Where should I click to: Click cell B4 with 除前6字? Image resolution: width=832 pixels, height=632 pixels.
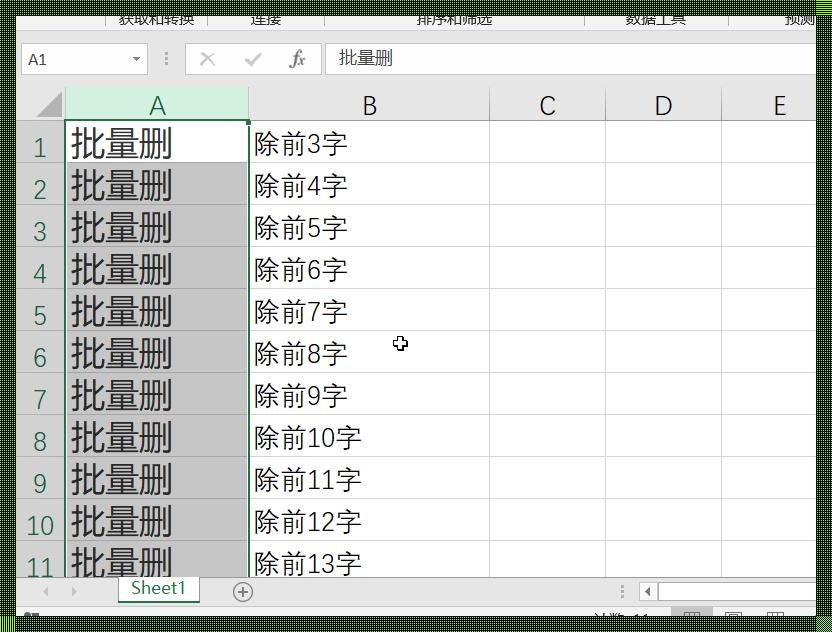369,268
